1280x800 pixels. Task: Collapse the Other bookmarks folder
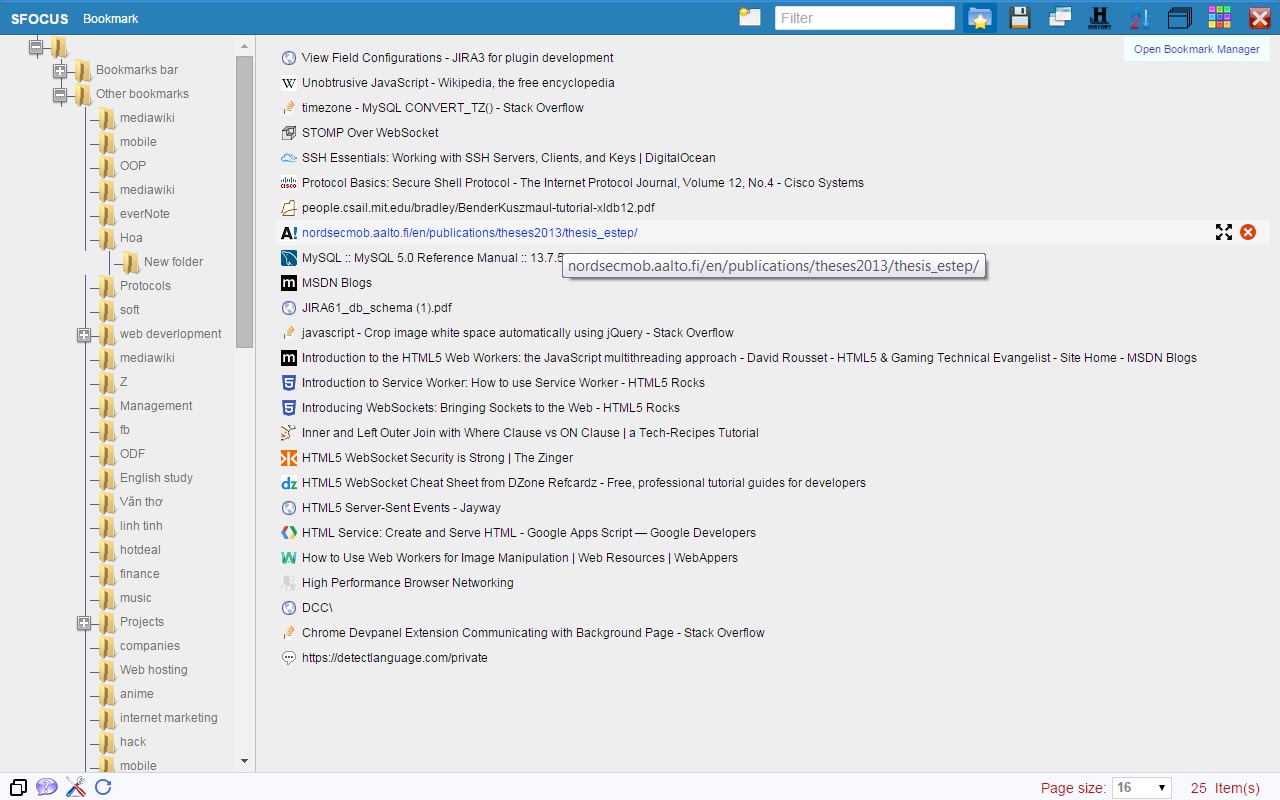tap(60, 94)
